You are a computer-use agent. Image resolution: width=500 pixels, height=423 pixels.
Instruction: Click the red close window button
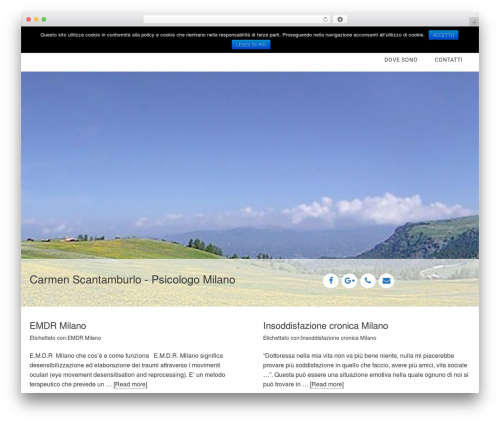(29, 19)
